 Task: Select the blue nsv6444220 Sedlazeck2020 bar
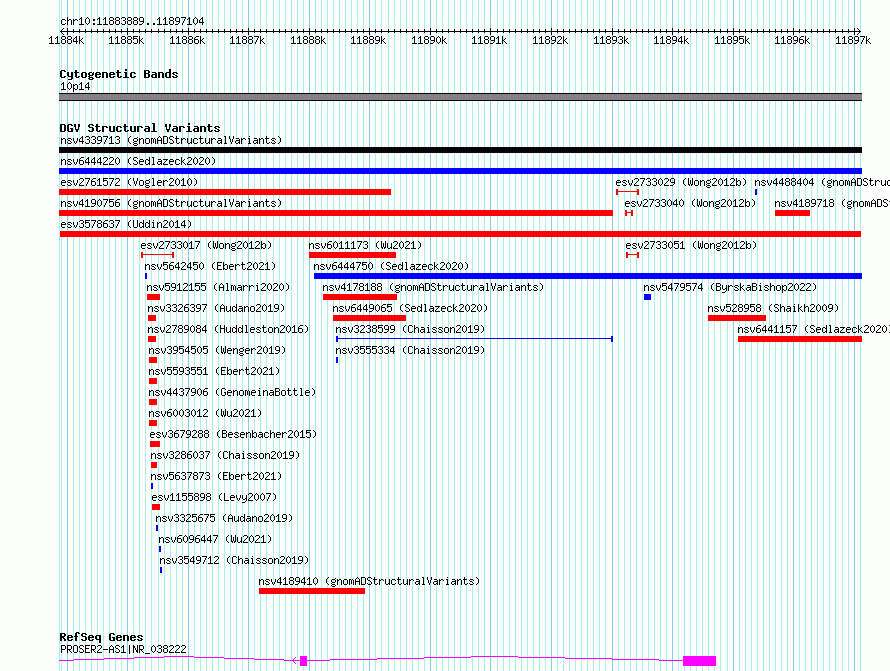pos(460,171)
